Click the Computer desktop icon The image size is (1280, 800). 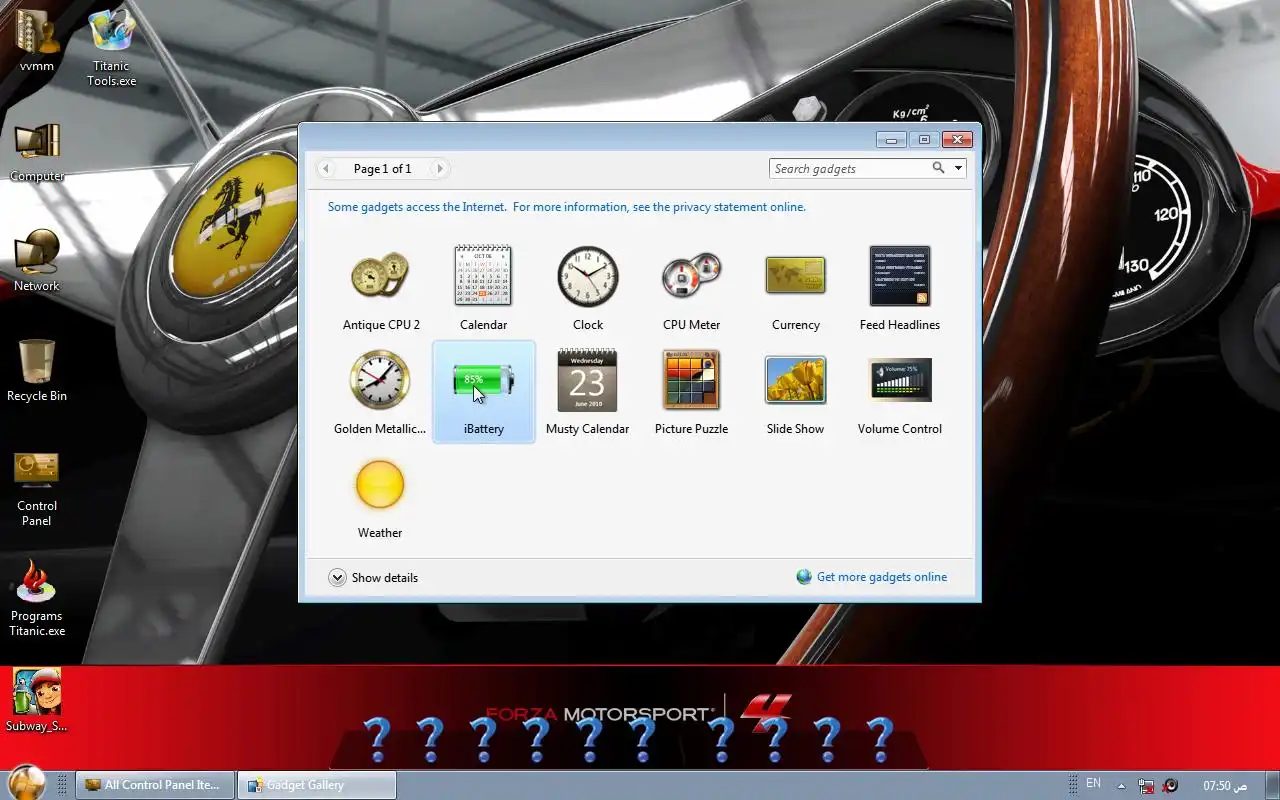[37, 152]
